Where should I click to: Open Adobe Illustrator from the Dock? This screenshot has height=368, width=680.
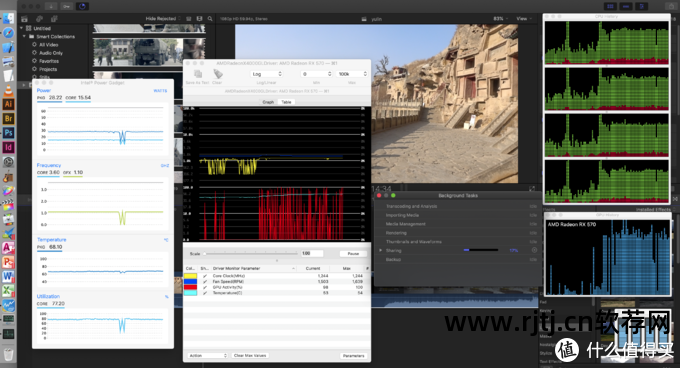click(8, 104)
